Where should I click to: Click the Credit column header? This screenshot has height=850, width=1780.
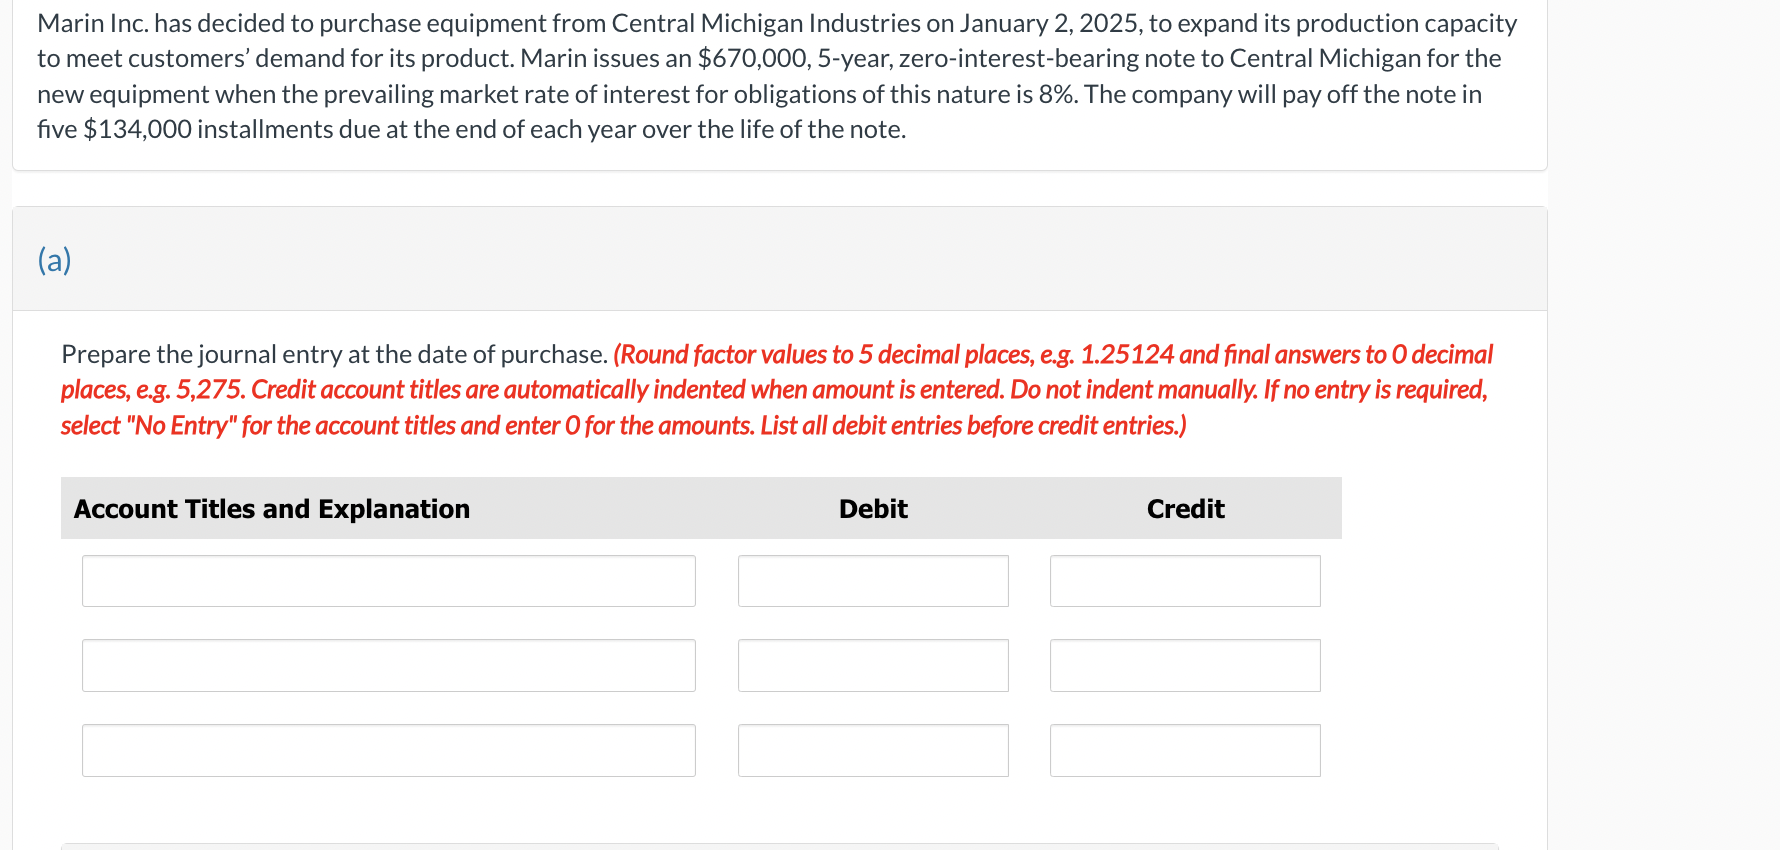click(1185, 508)
